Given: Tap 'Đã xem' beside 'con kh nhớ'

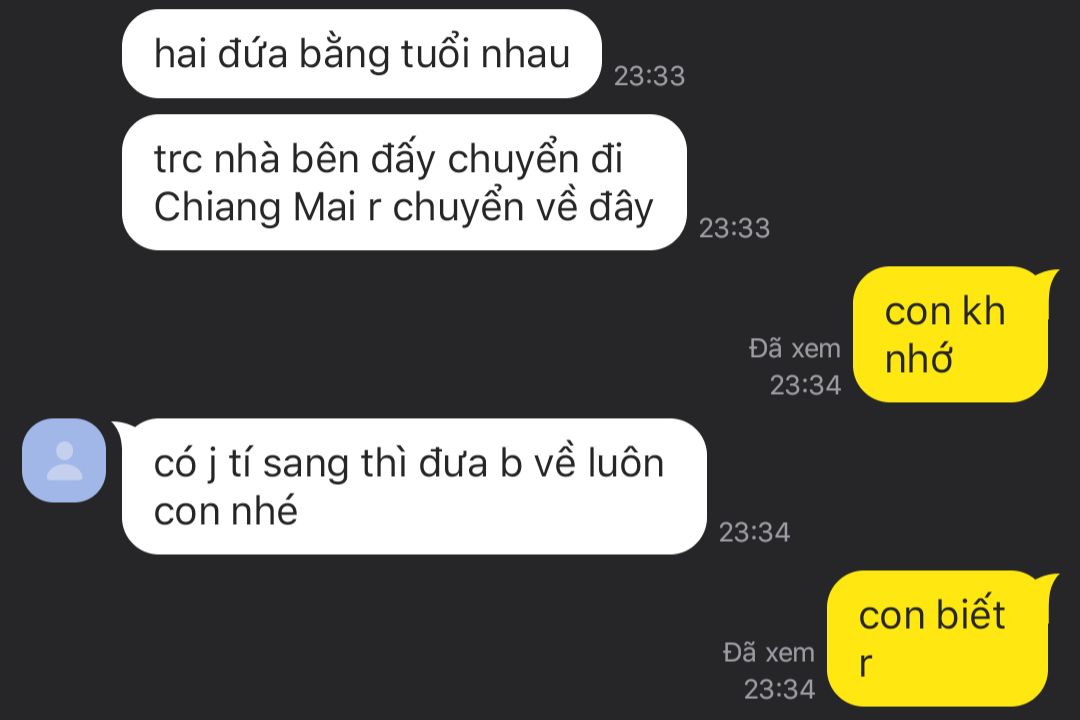Looking at the screenshot, I should 795,349.
